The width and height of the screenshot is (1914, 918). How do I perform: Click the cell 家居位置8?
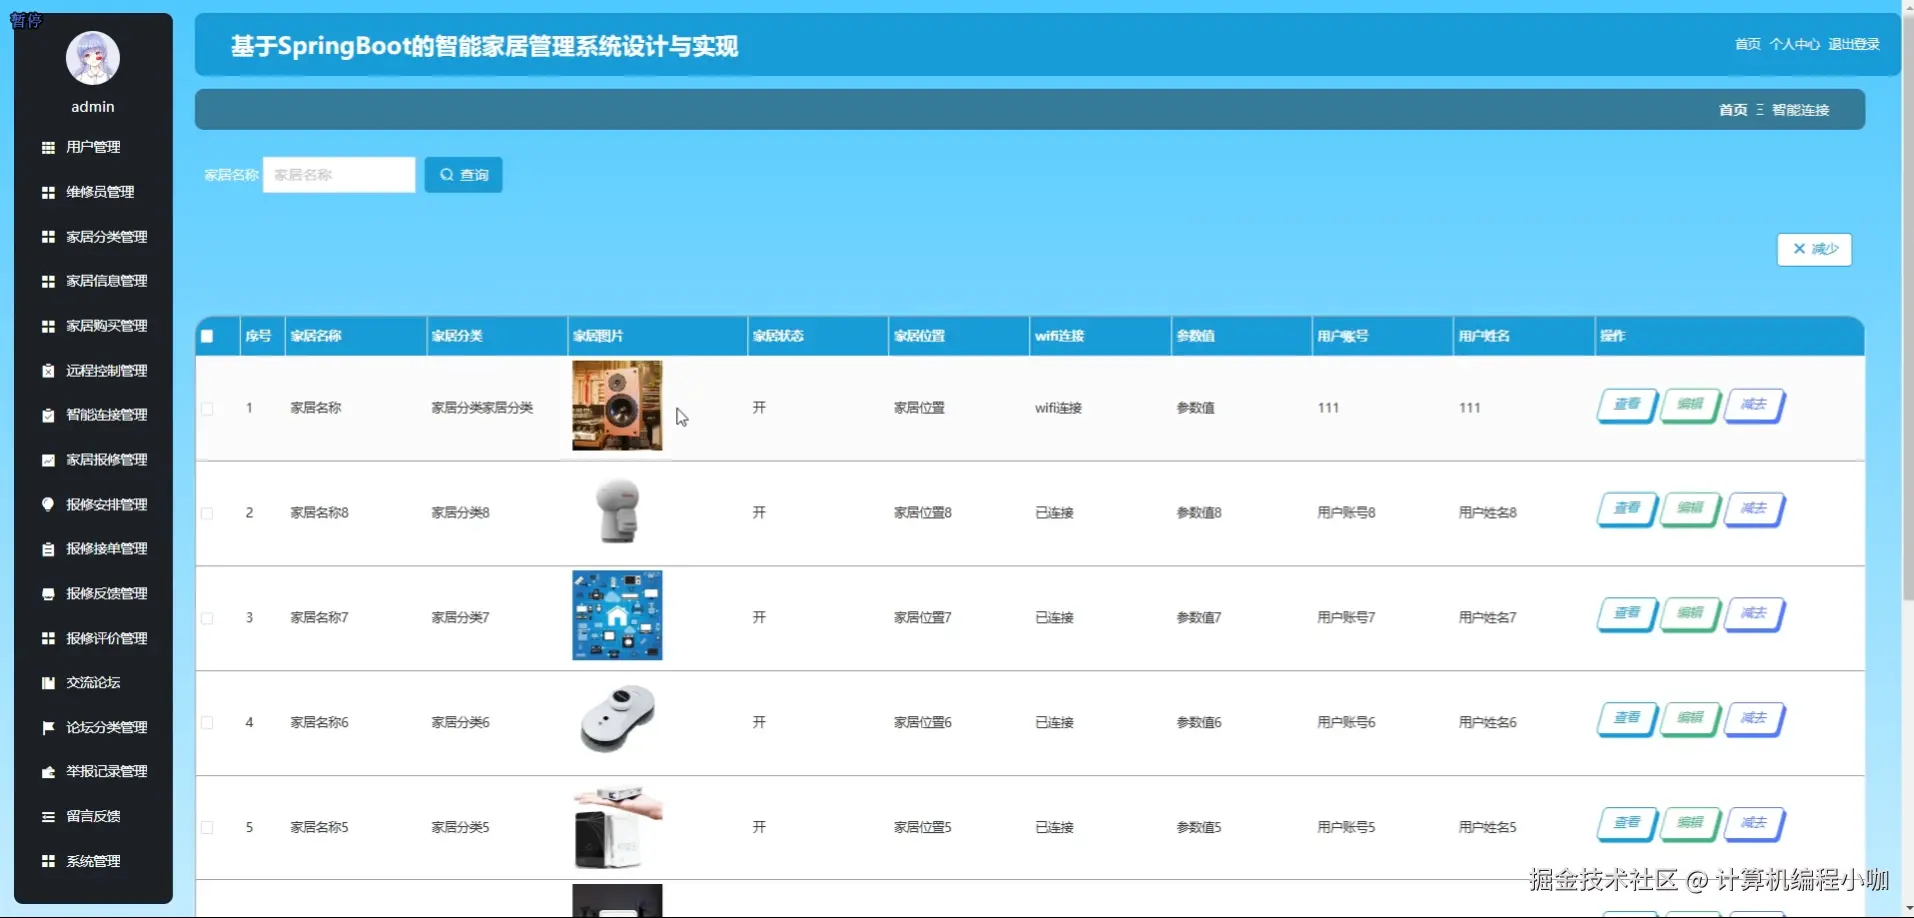click(x=922, y=513)
